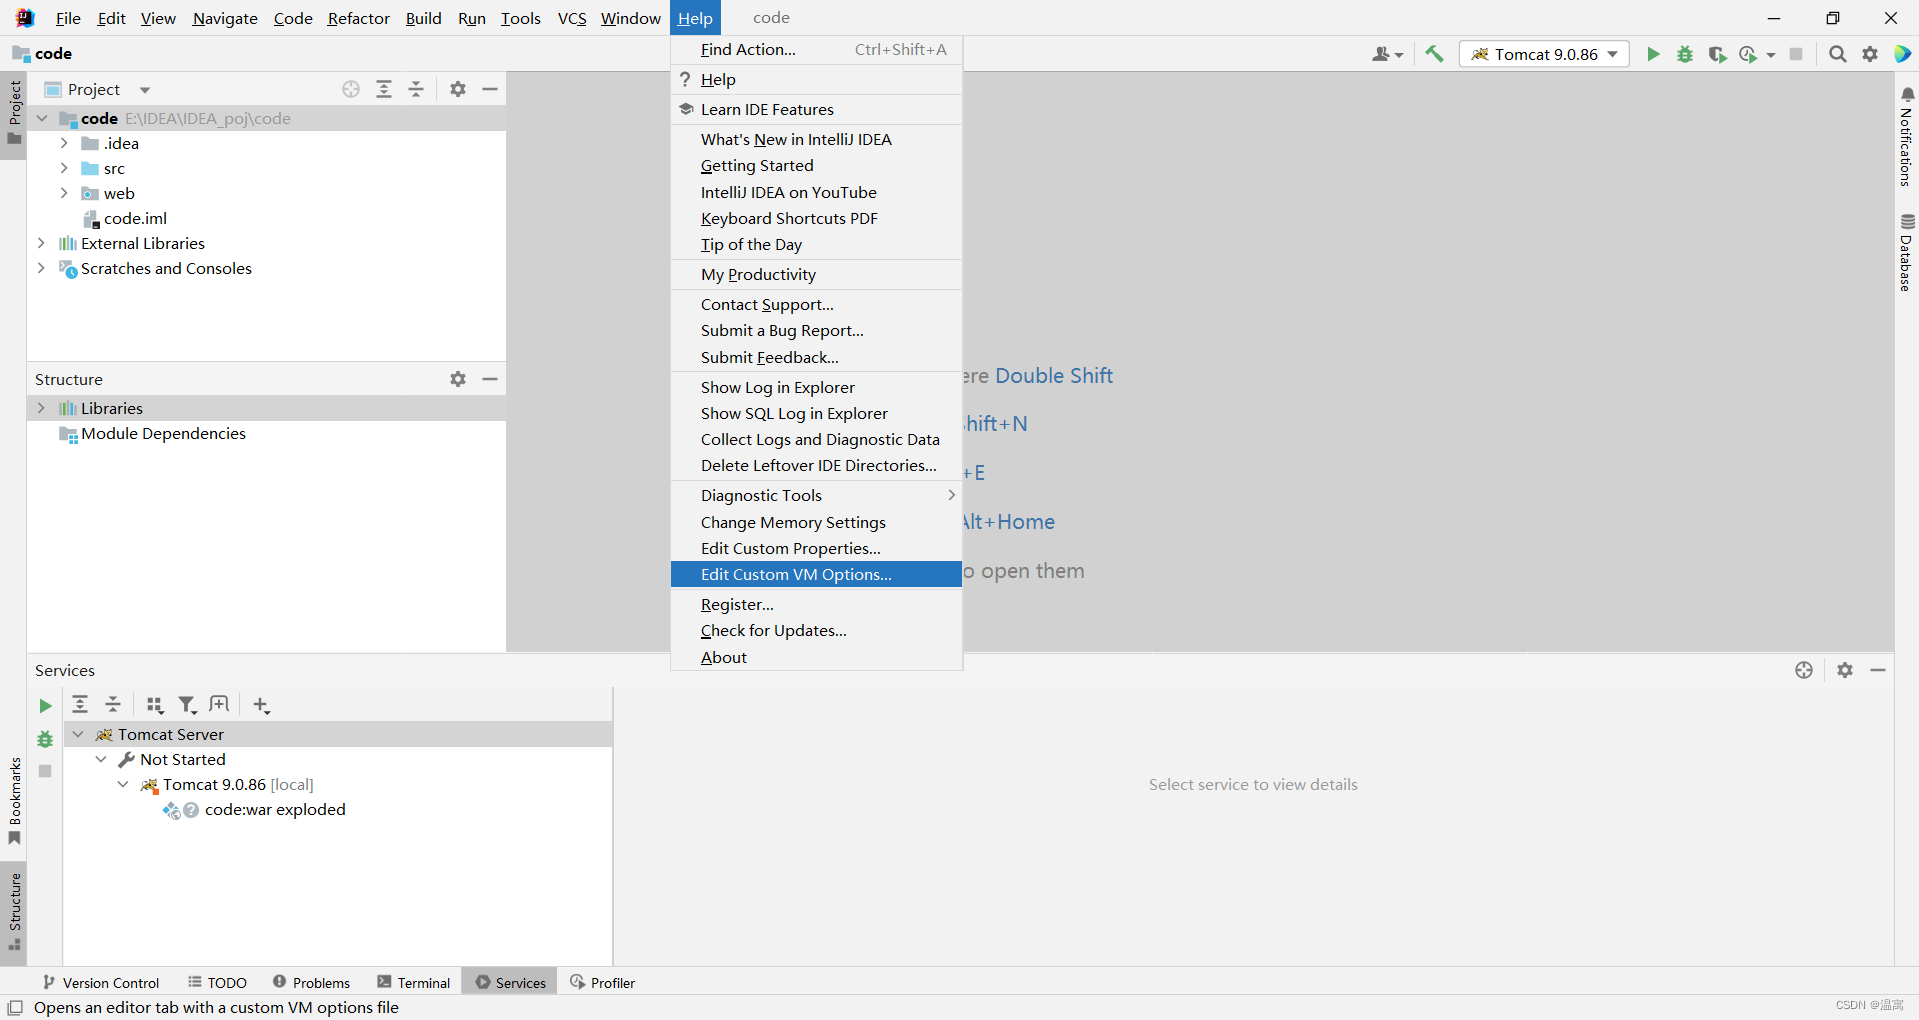Screen dimensions: 1919x1020
Task: Run Tomcat with the green play icon
Action: tap(1653, 54)
